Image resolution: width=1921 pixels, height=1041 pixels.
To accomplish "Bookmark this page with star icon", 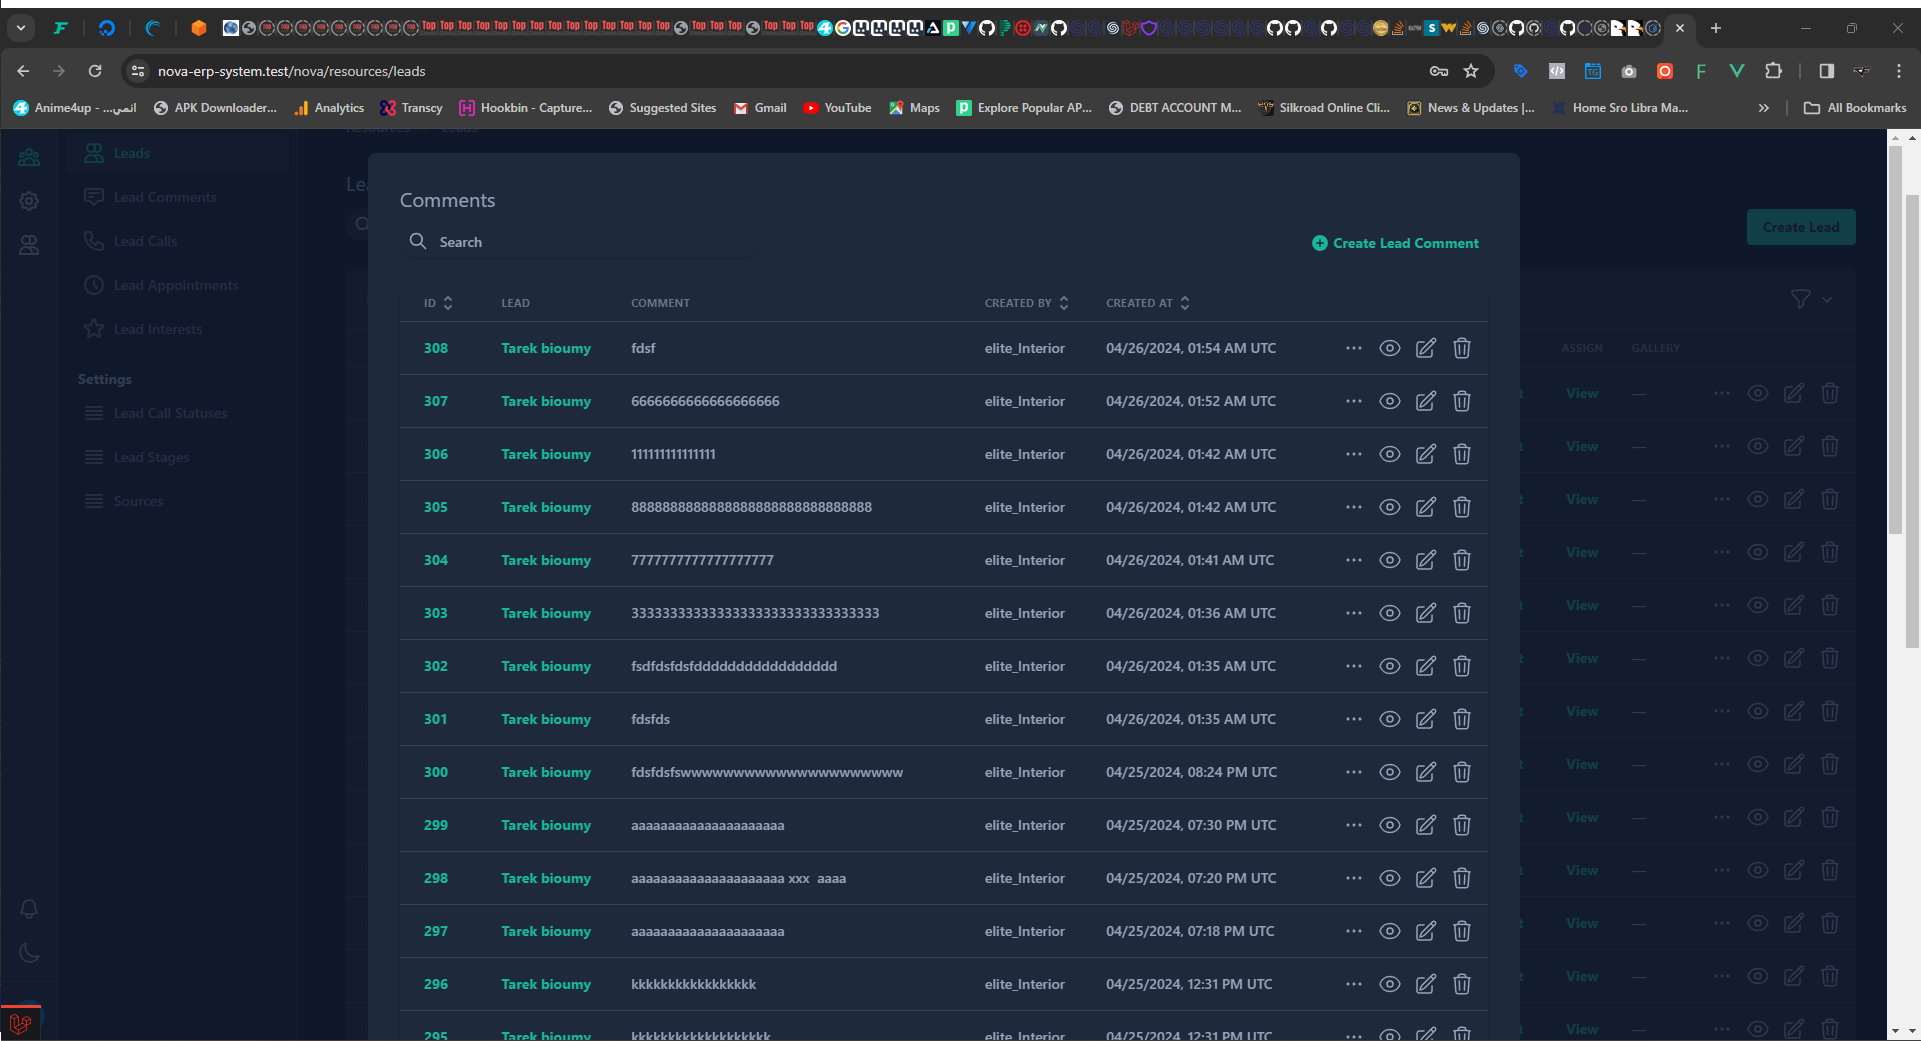I will point(1470,71).
